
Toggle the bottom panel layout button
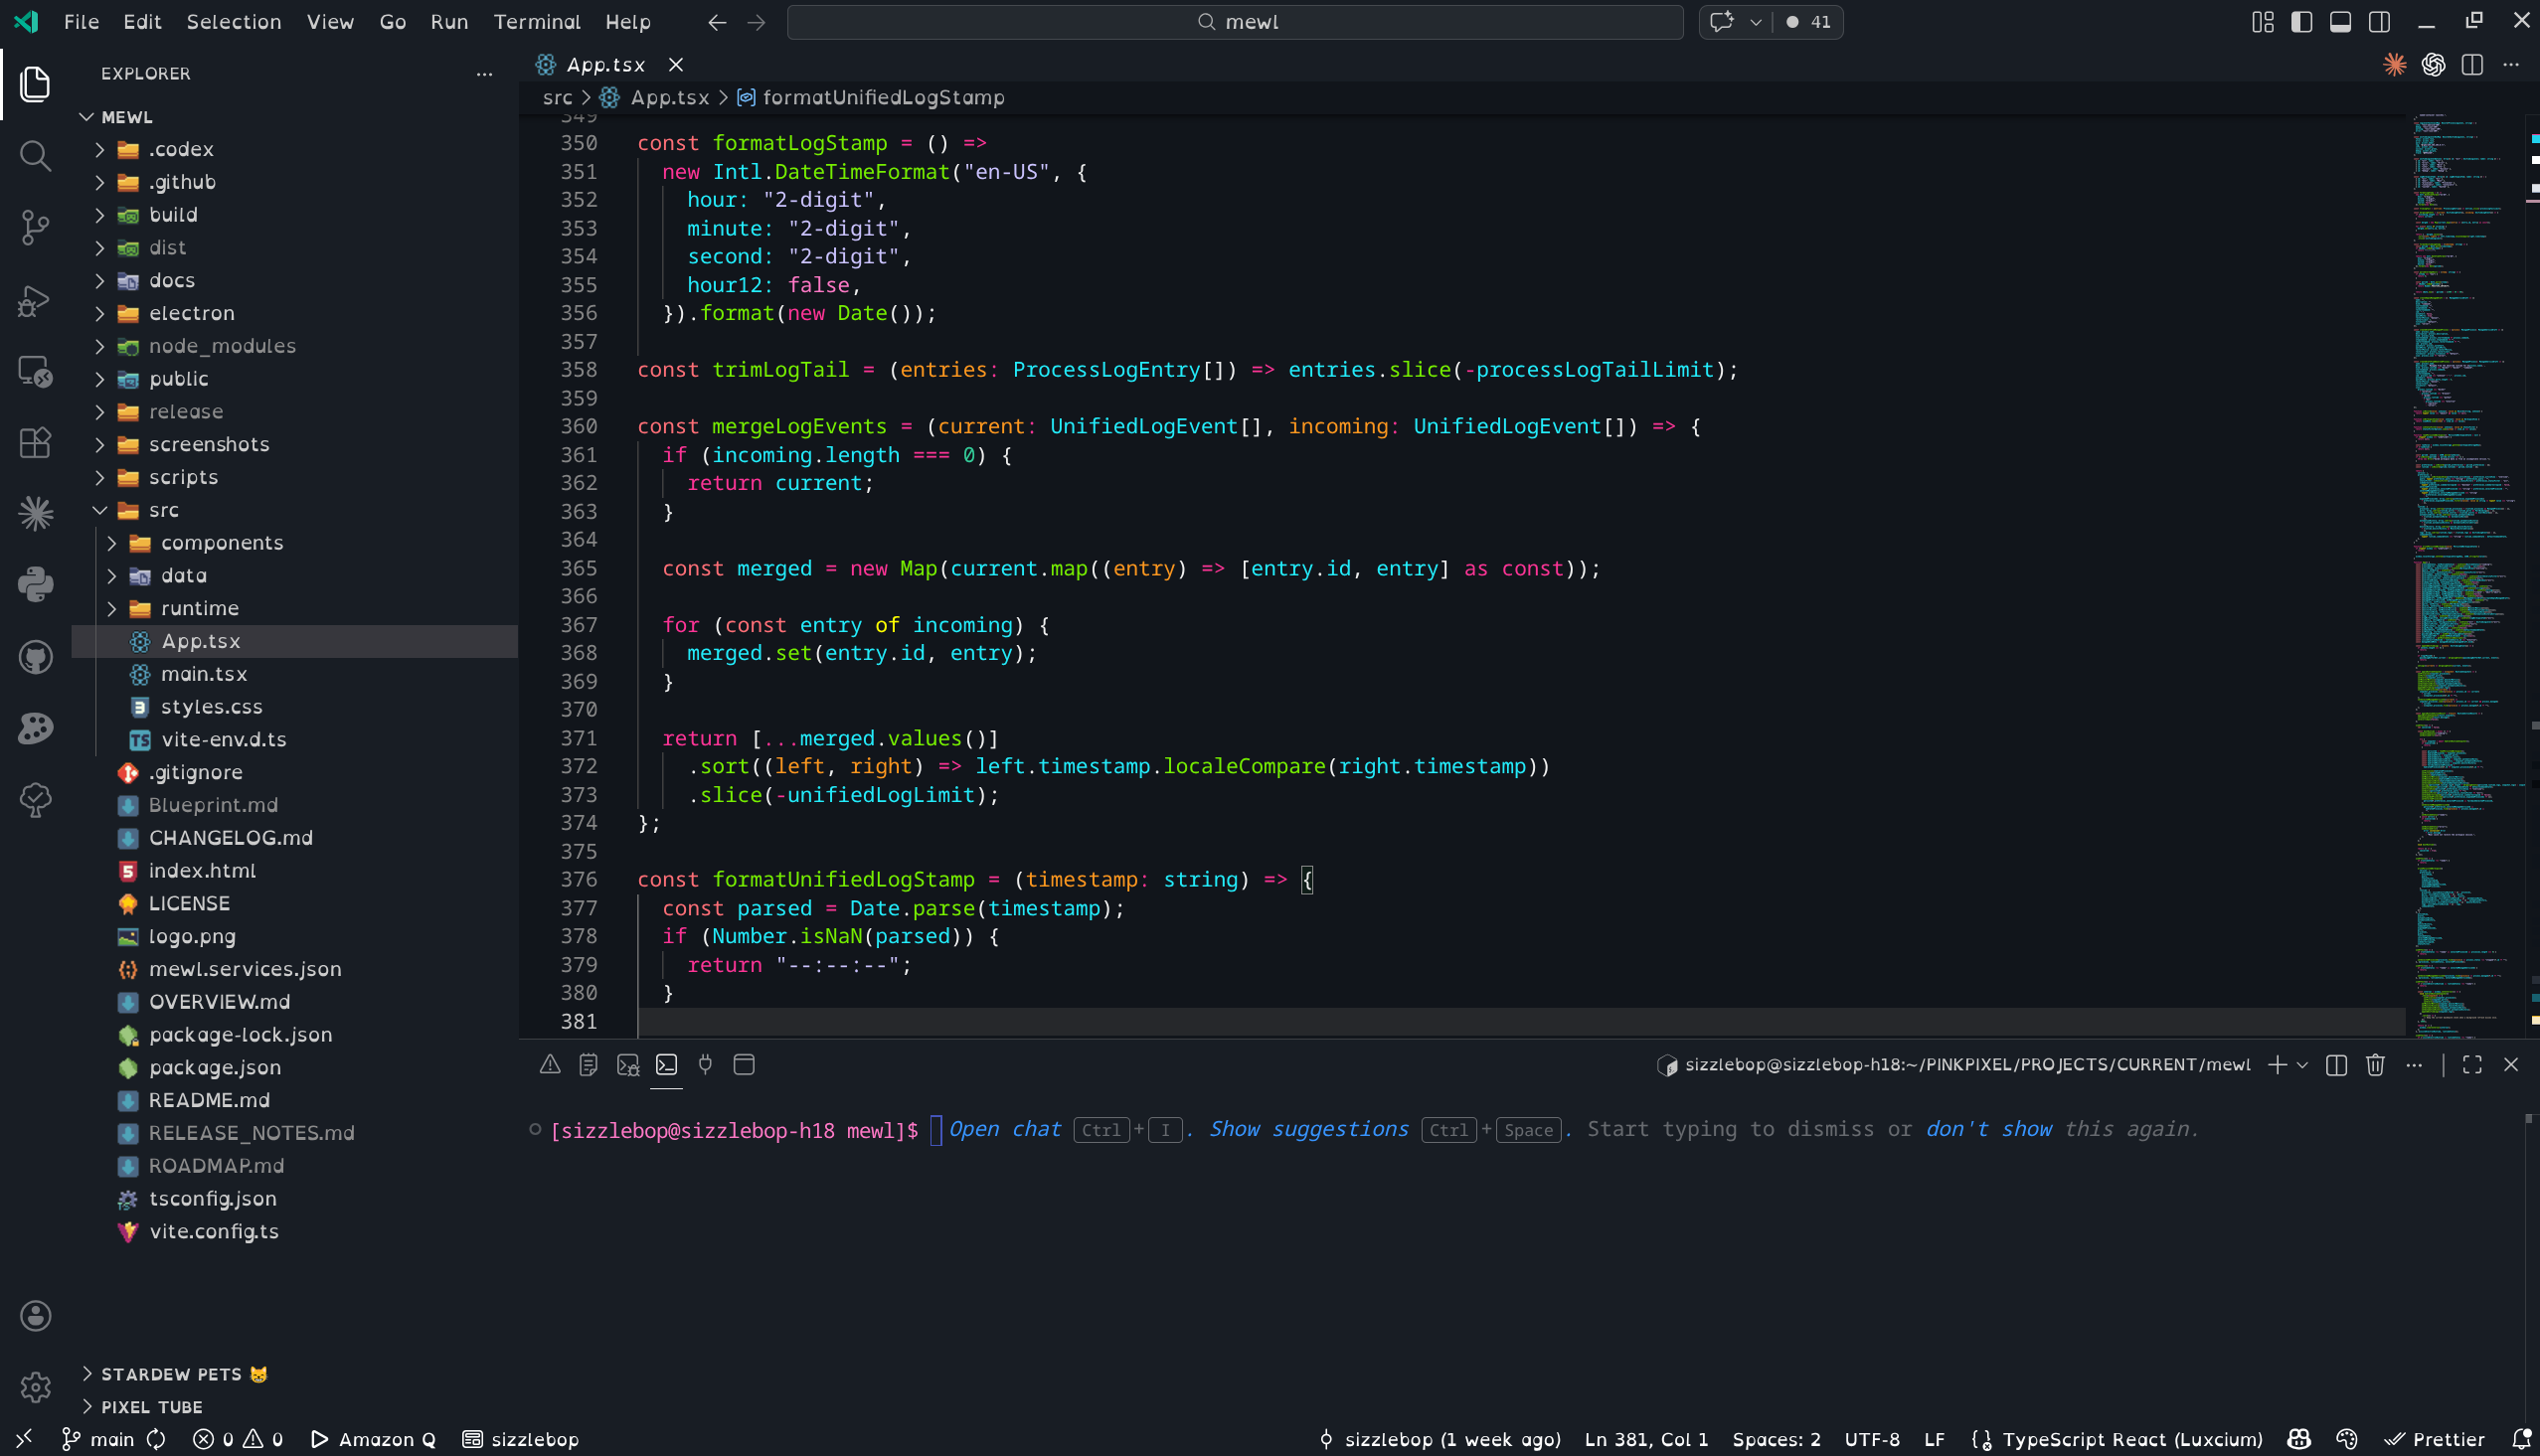[x=2340, y=22]
